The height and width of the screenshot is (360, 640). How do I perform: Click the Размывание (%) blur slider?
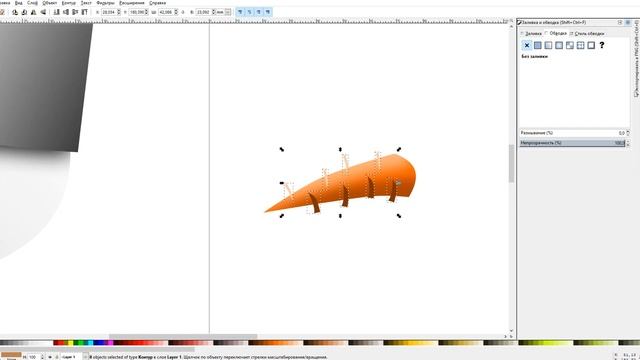point(572,133)
